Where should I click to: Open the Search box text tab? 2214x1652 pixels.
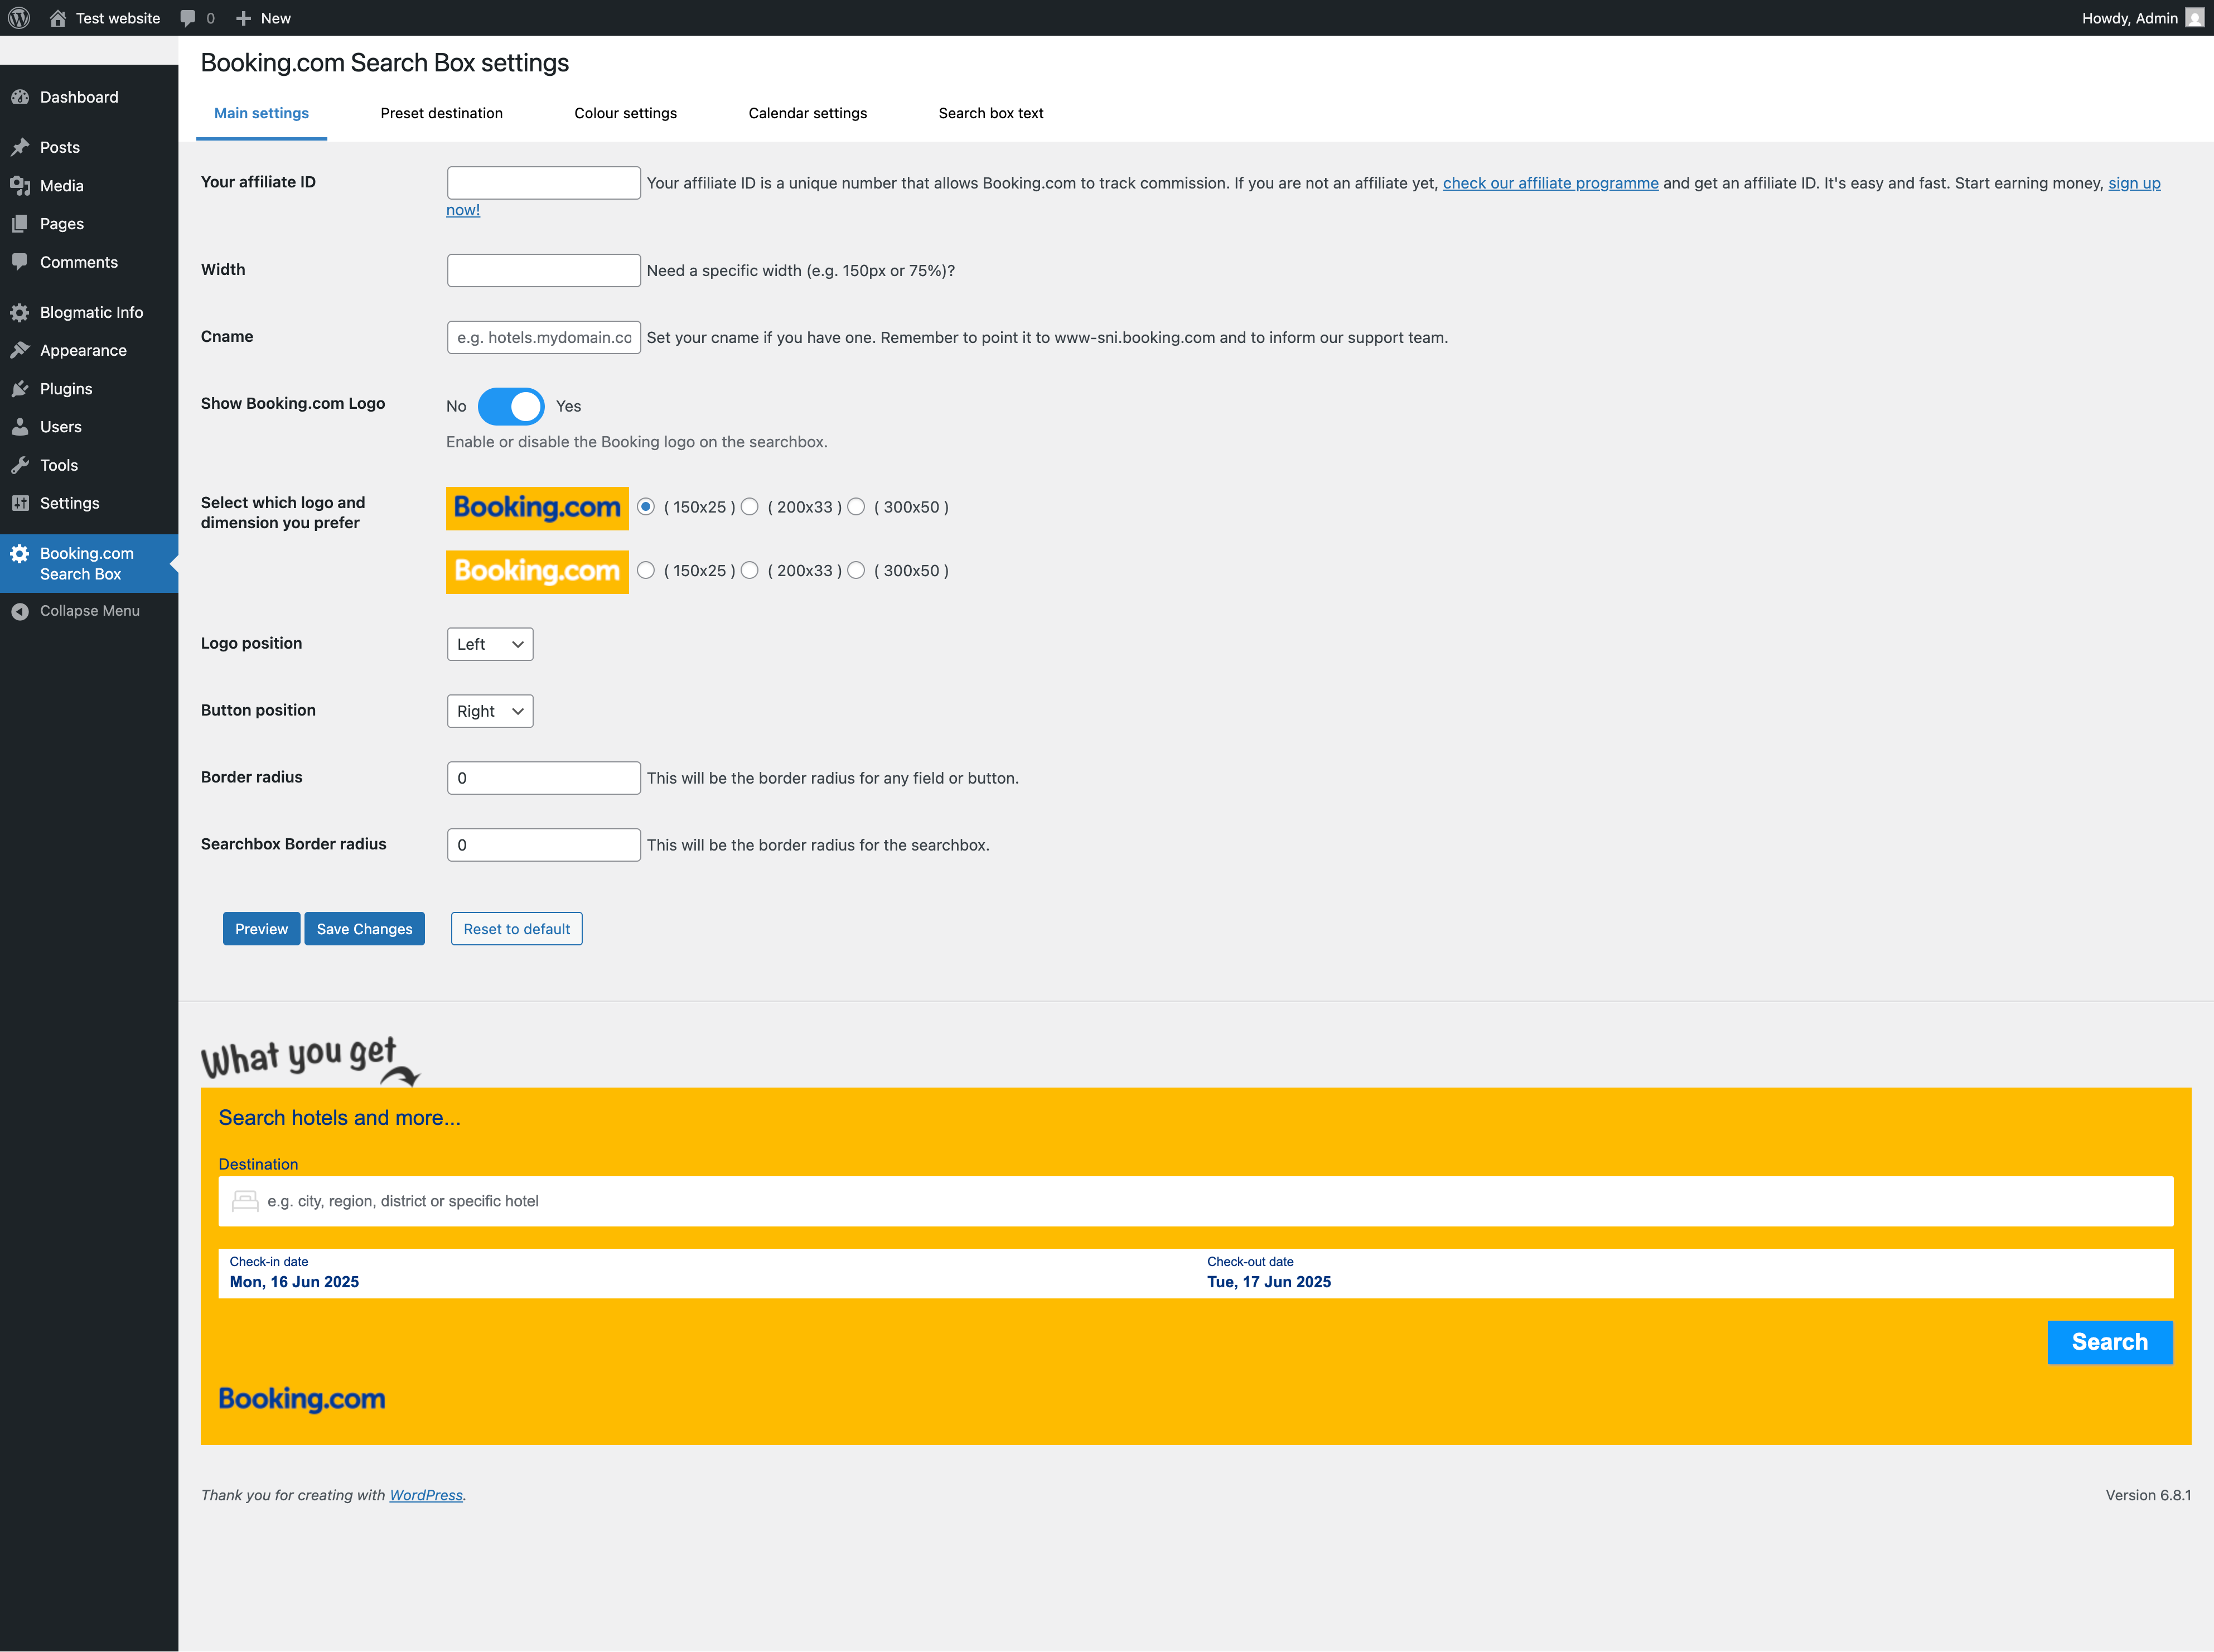click(990, 113)
